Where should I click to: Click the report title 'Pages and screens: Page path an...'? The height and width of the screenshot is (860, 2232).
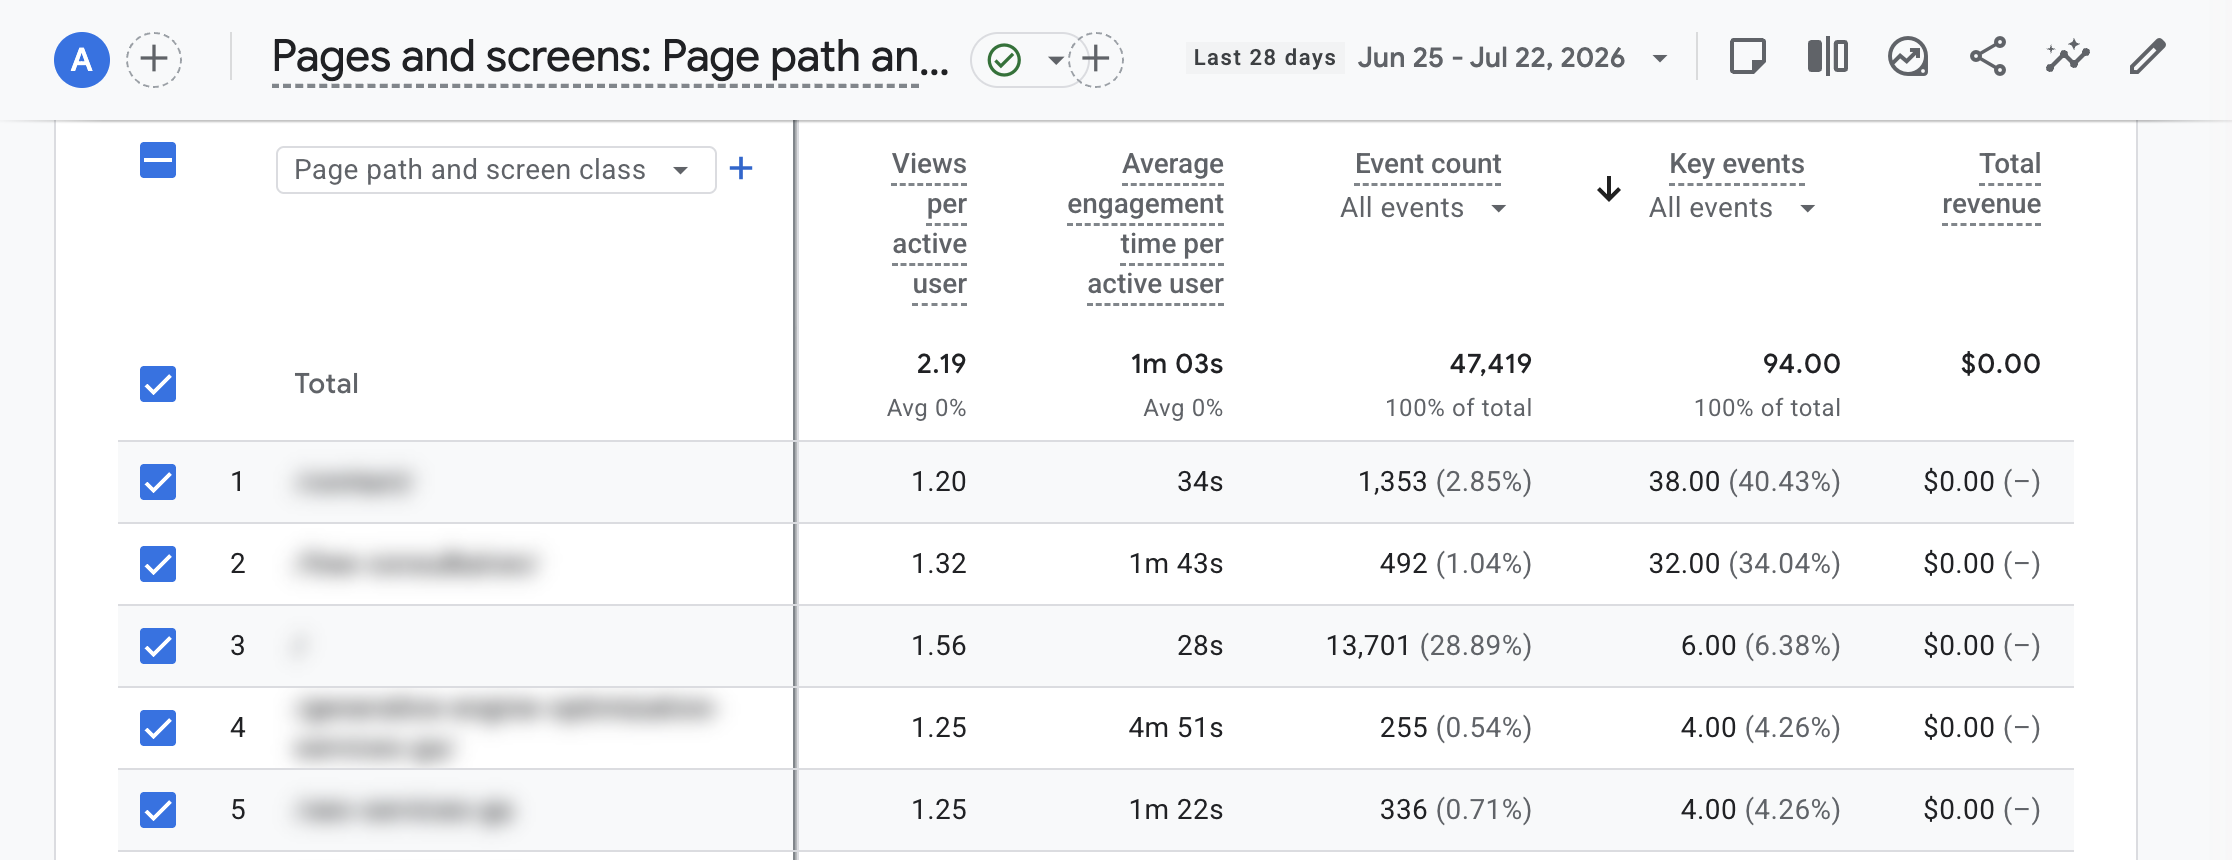(x=610, y=57)
